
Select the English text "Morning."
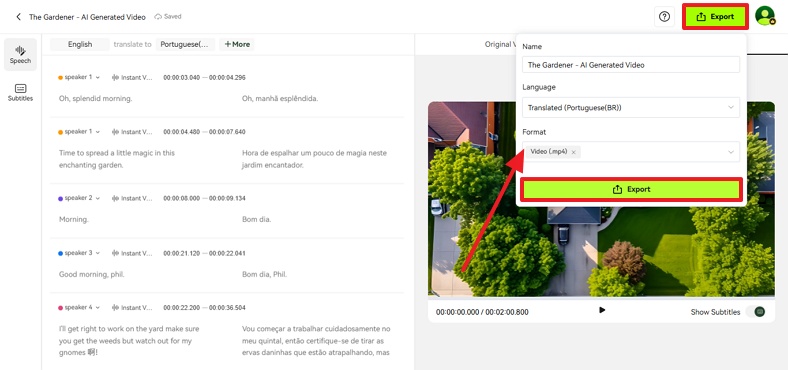pos(73,219)
